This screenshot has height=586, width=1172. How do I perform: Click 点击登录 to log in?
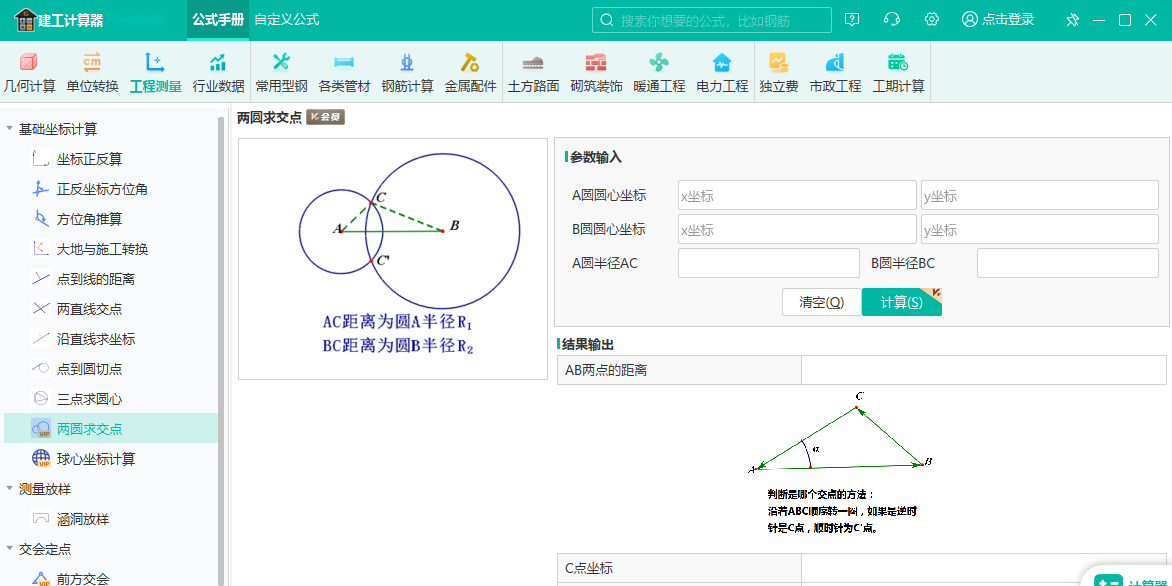(x=998, y=19)
